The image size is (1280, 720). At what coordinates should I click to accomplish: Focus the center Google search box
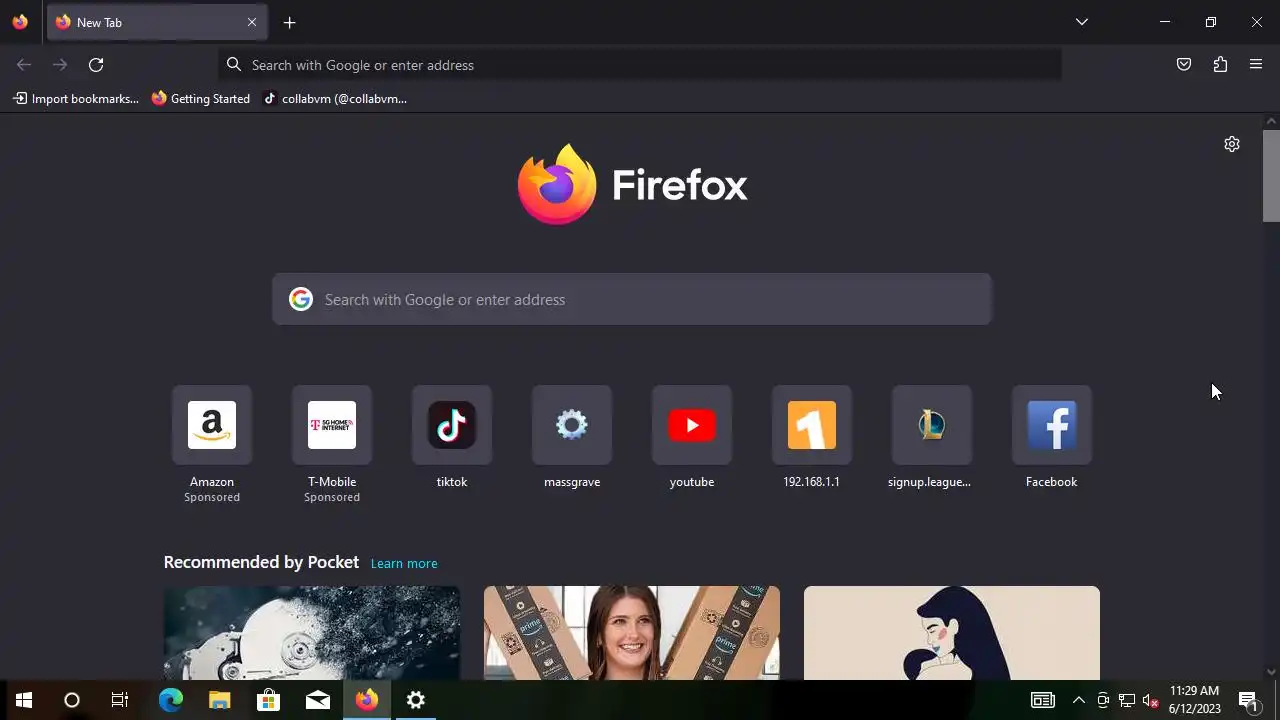click(632, 299)
